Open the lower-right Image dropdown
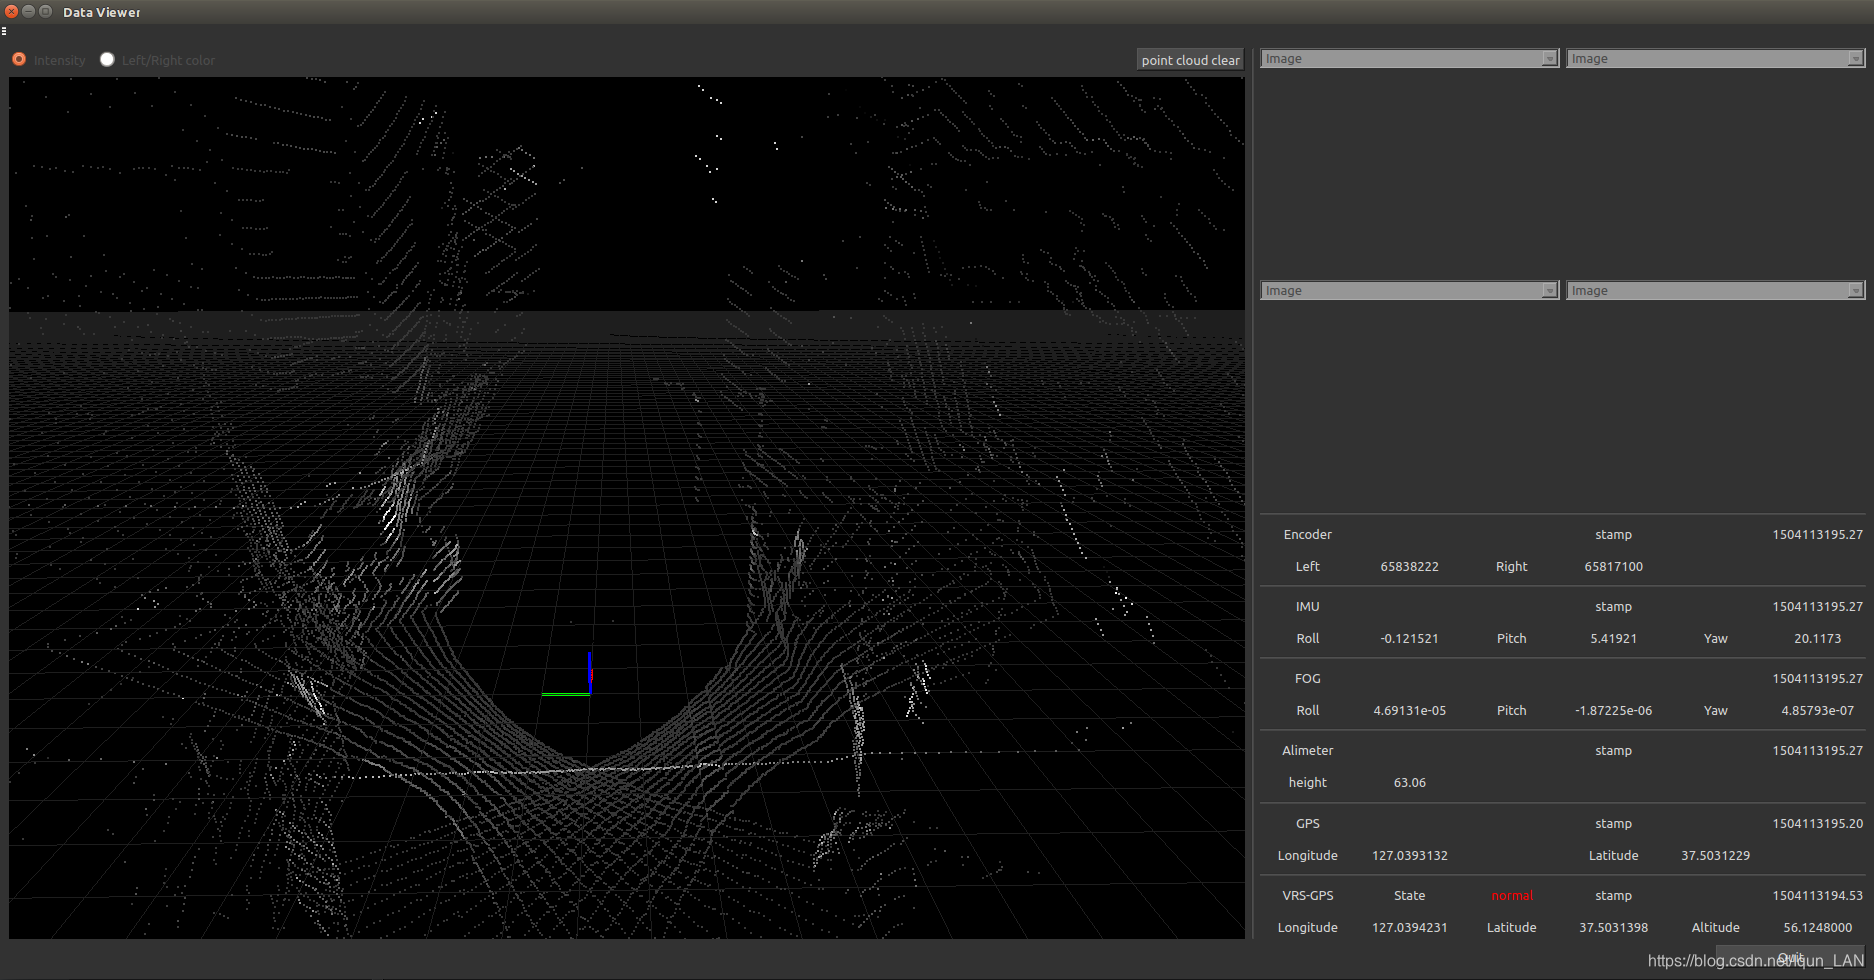The width and height of the screenshot is (1874, 980). pos(1715,291)
